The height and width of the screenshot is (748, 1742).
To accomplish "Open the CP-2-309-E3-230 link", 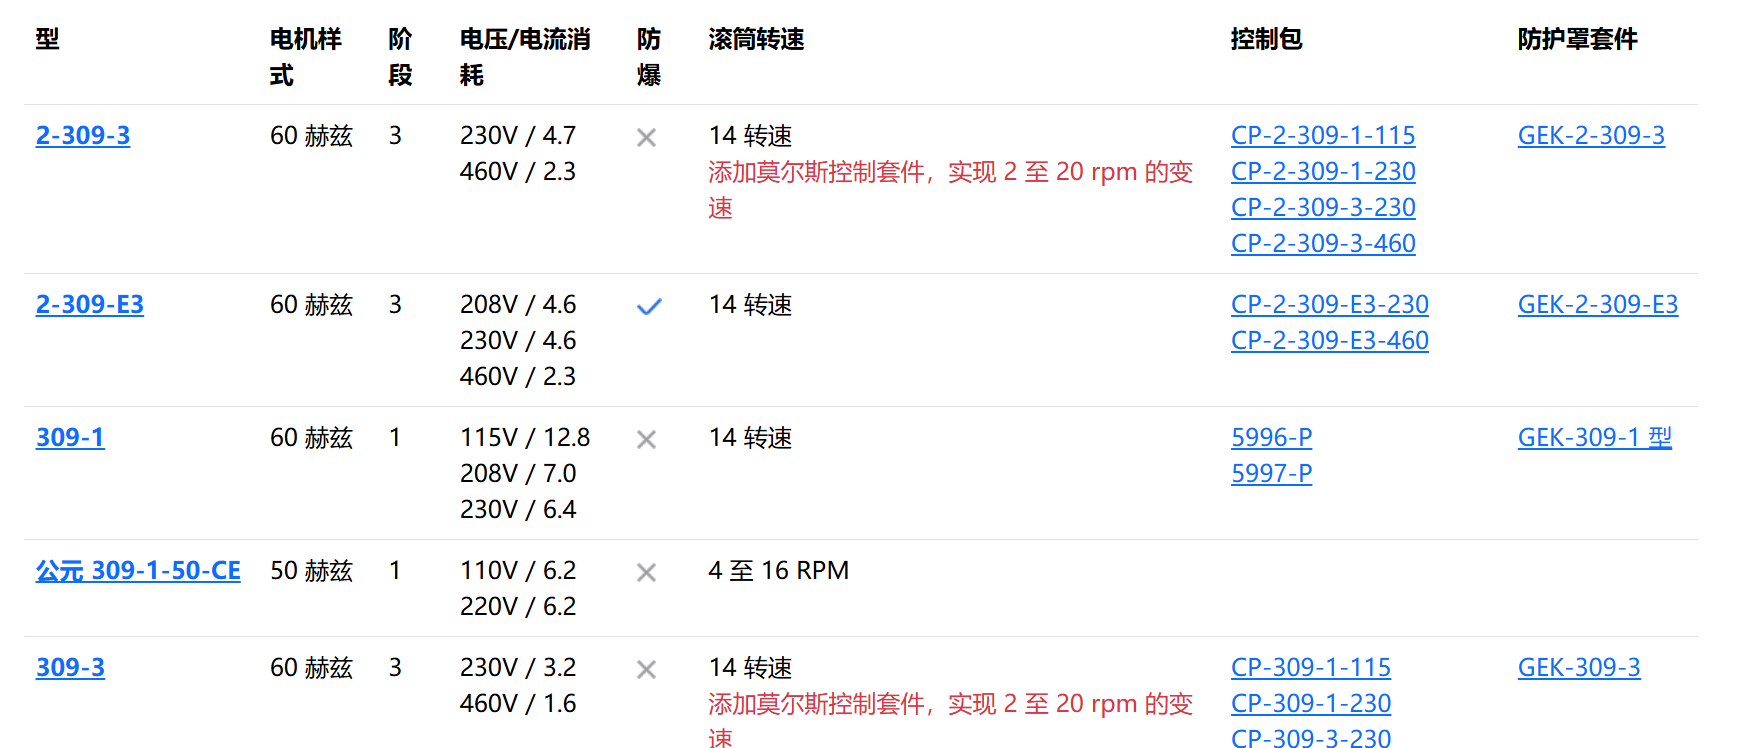I will (x=1329, y=304).
